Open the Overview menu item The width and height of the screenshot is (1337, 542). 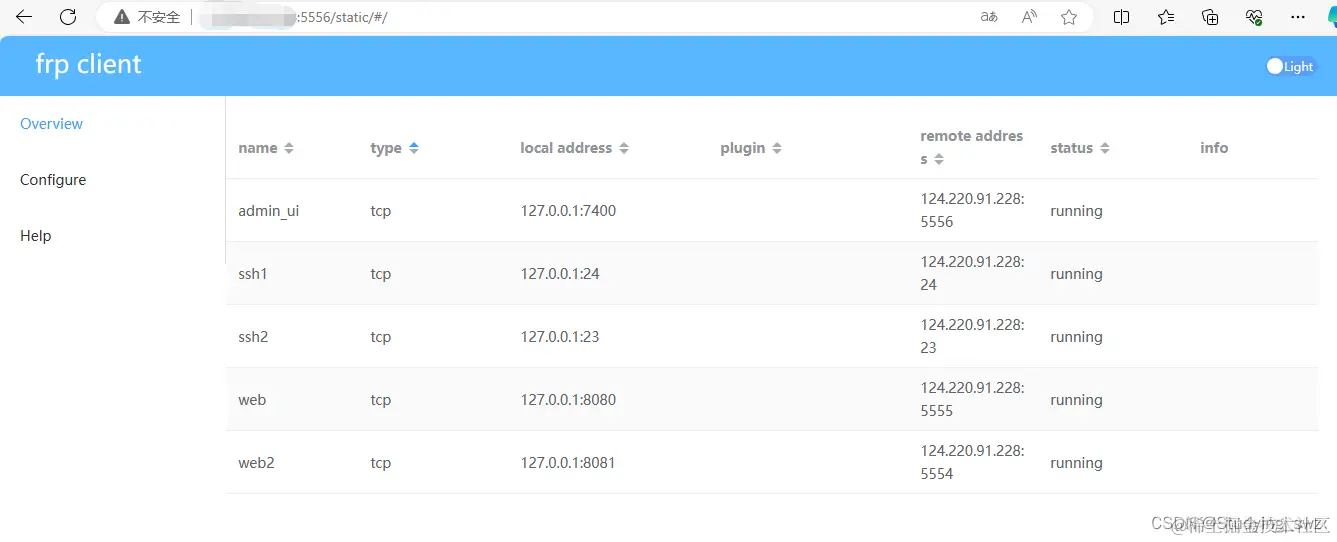pos(52,124)
